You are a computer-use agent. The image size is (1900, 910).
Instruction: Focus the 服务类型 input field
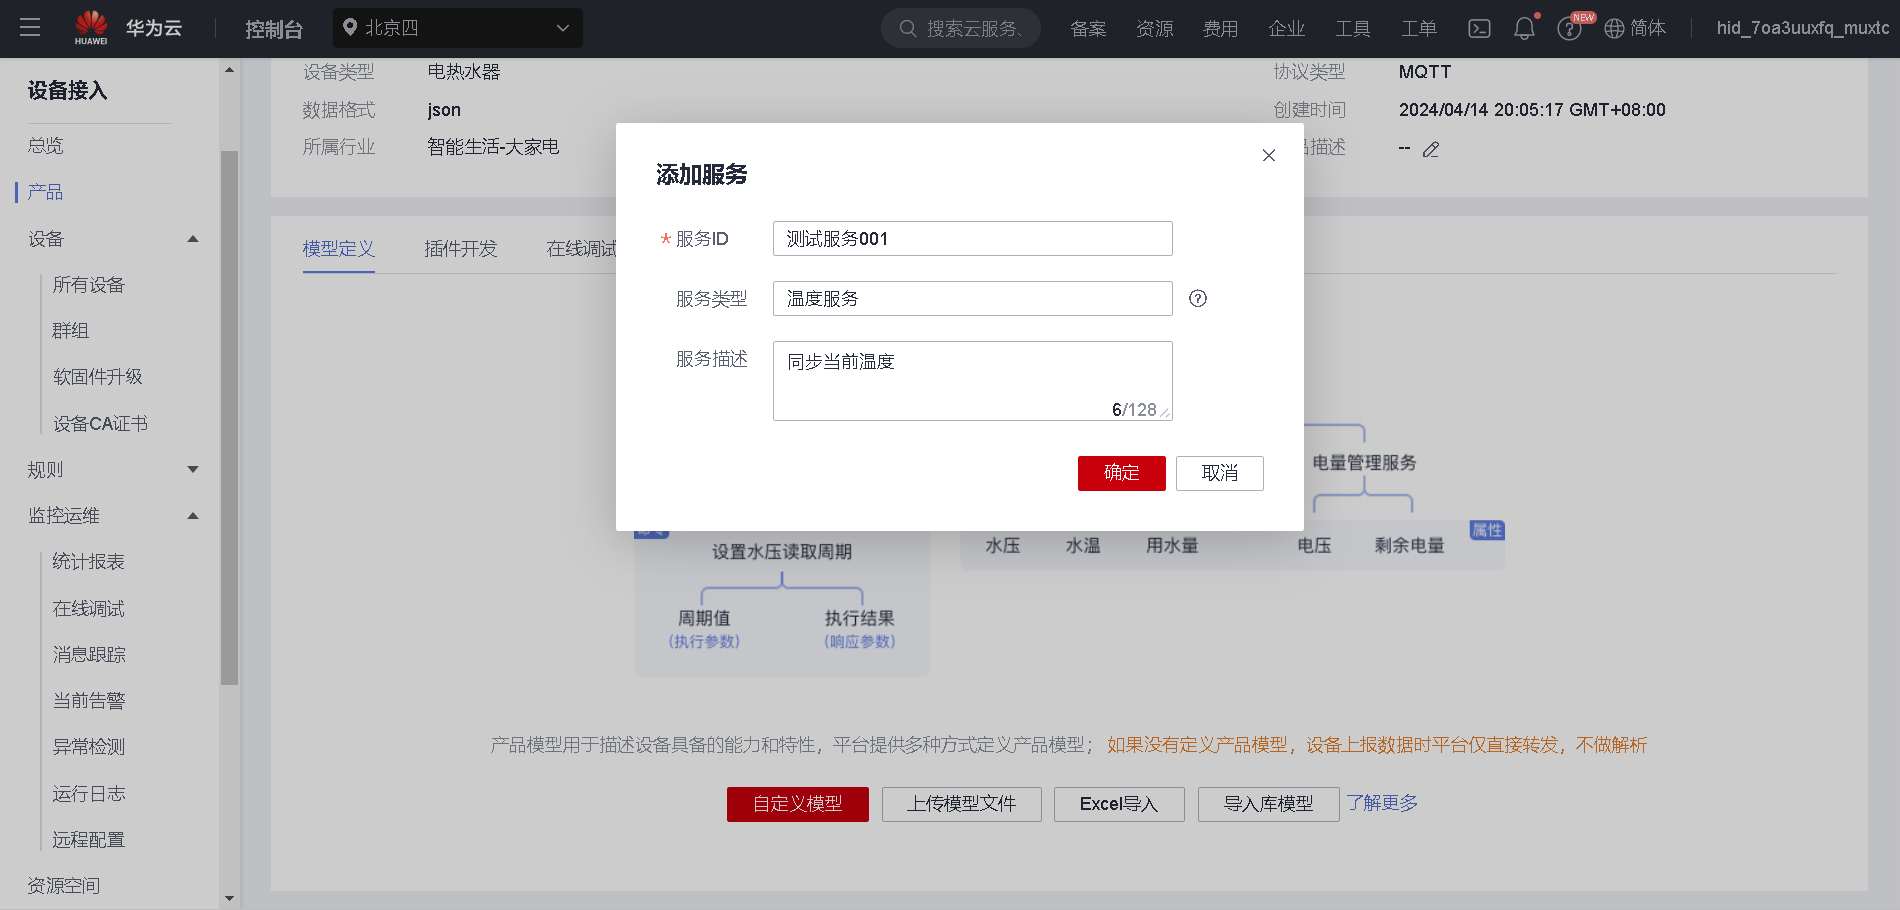[x=972, y=299]
